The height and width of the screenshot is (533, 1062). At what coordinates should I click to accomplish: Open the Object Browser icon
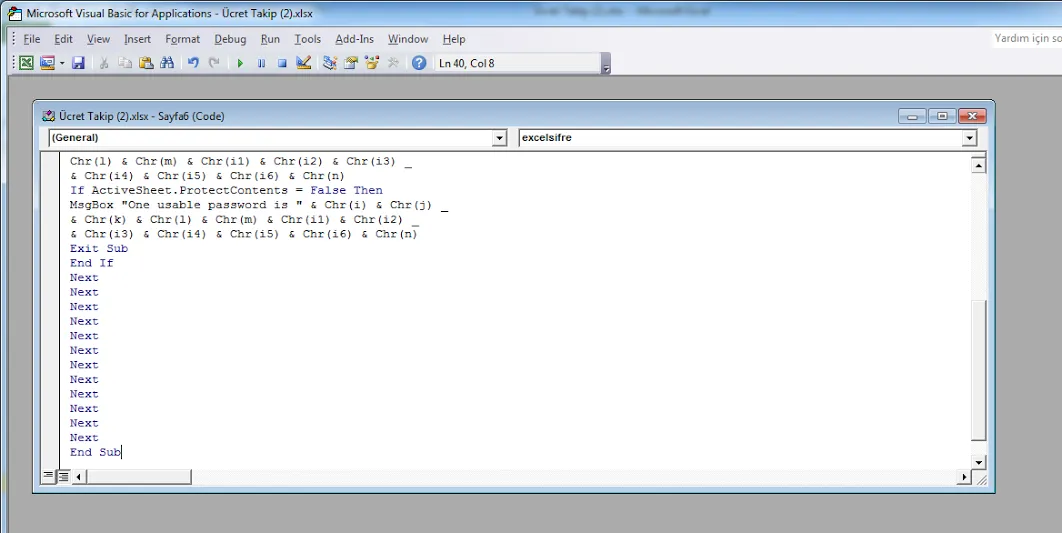coord(372,63)
